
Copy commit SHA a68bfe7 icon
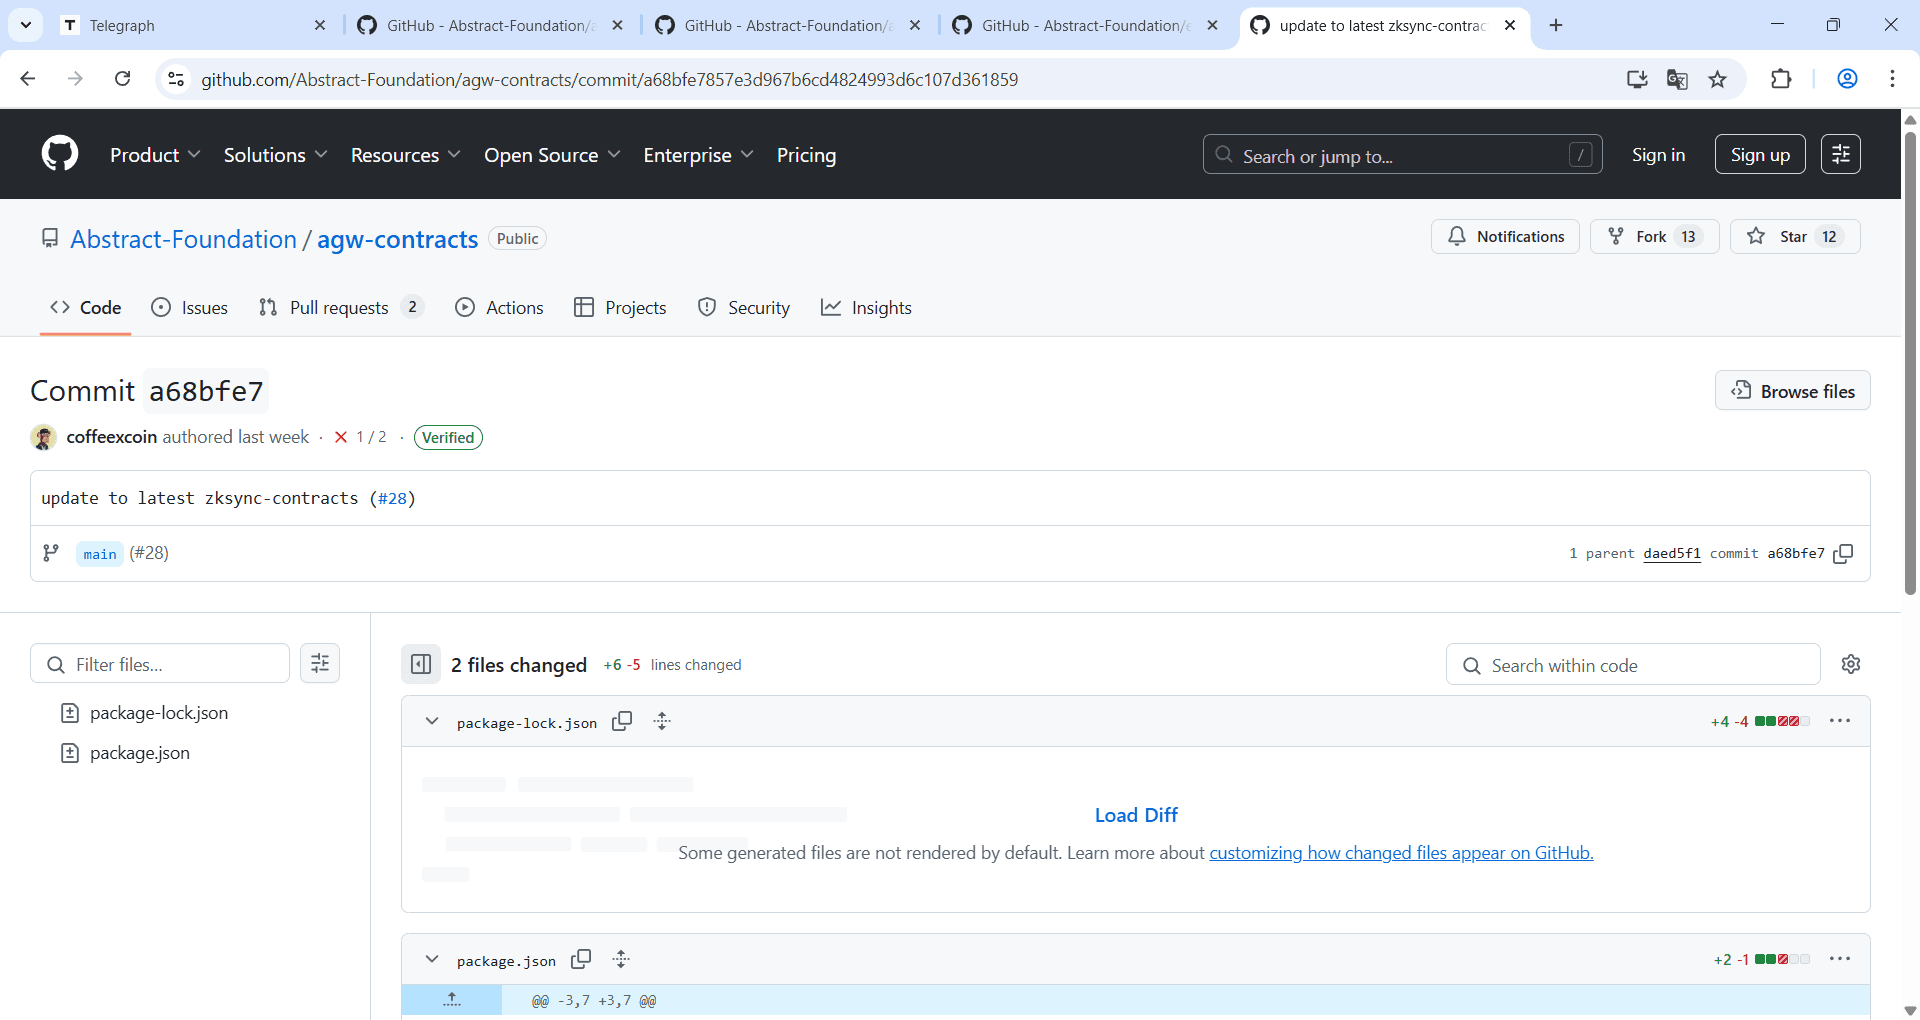1844,554
